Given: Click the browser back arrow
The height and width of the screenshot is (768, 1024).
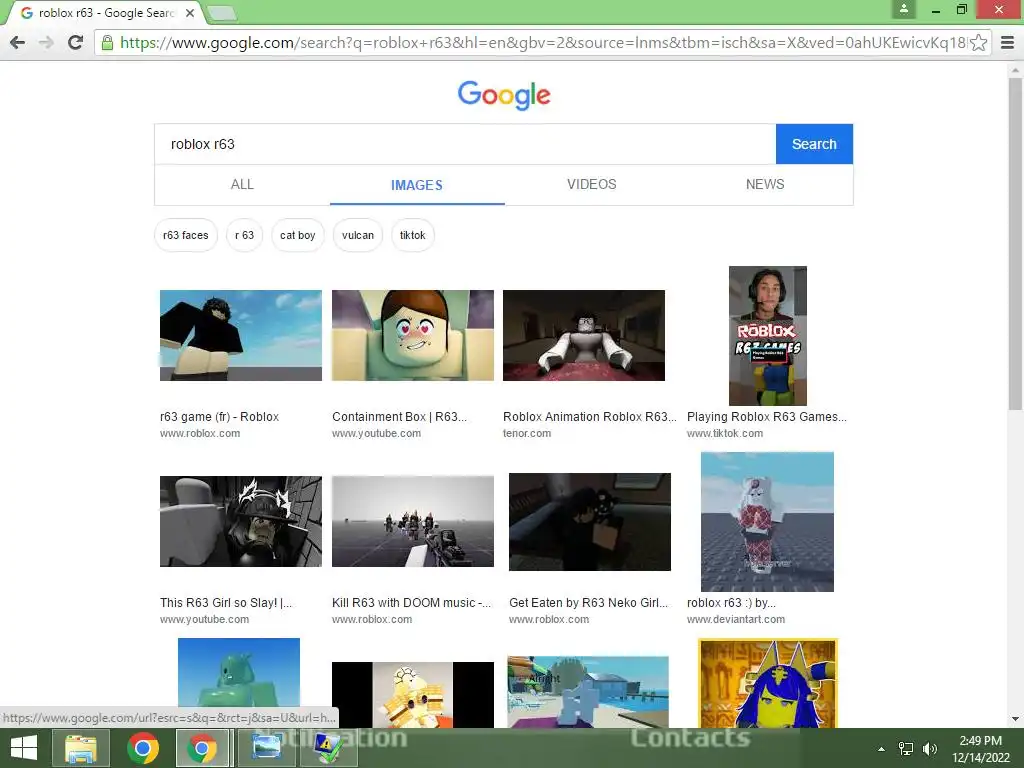Looking at the screenshot, I should 18,42.
